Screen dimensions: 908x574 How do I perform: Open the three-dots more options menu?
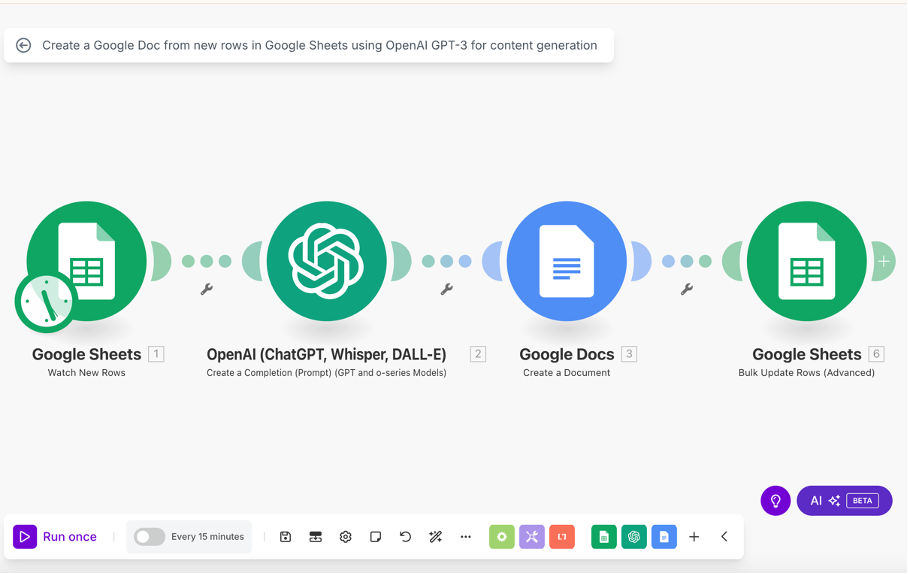click(x=465, y=537)
